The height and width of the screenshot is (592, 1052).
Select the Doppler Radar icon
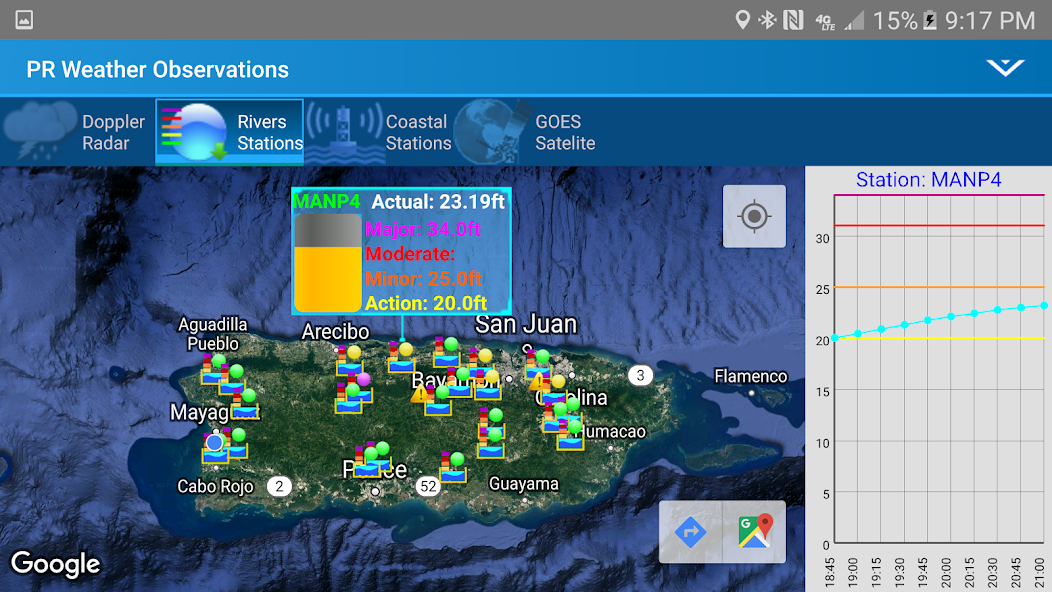pos(40,130)
